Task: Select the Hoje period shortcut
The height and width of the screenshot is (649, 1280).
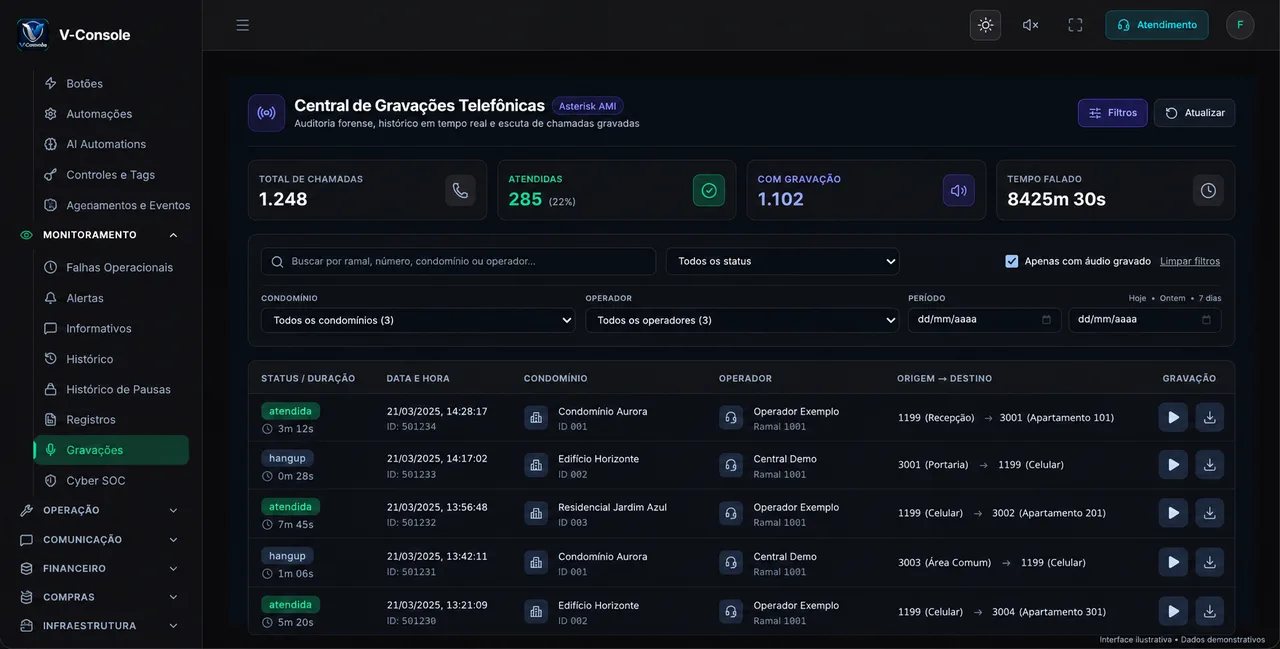Action: (1137, 298)
